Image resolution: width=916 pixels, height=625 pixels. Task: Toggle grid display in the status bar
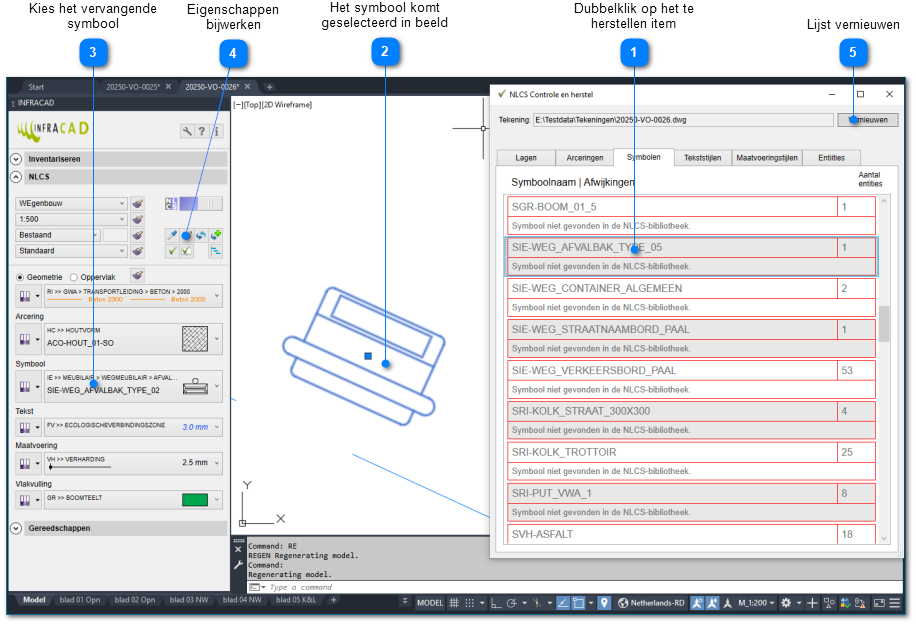(x=454, y=603)
